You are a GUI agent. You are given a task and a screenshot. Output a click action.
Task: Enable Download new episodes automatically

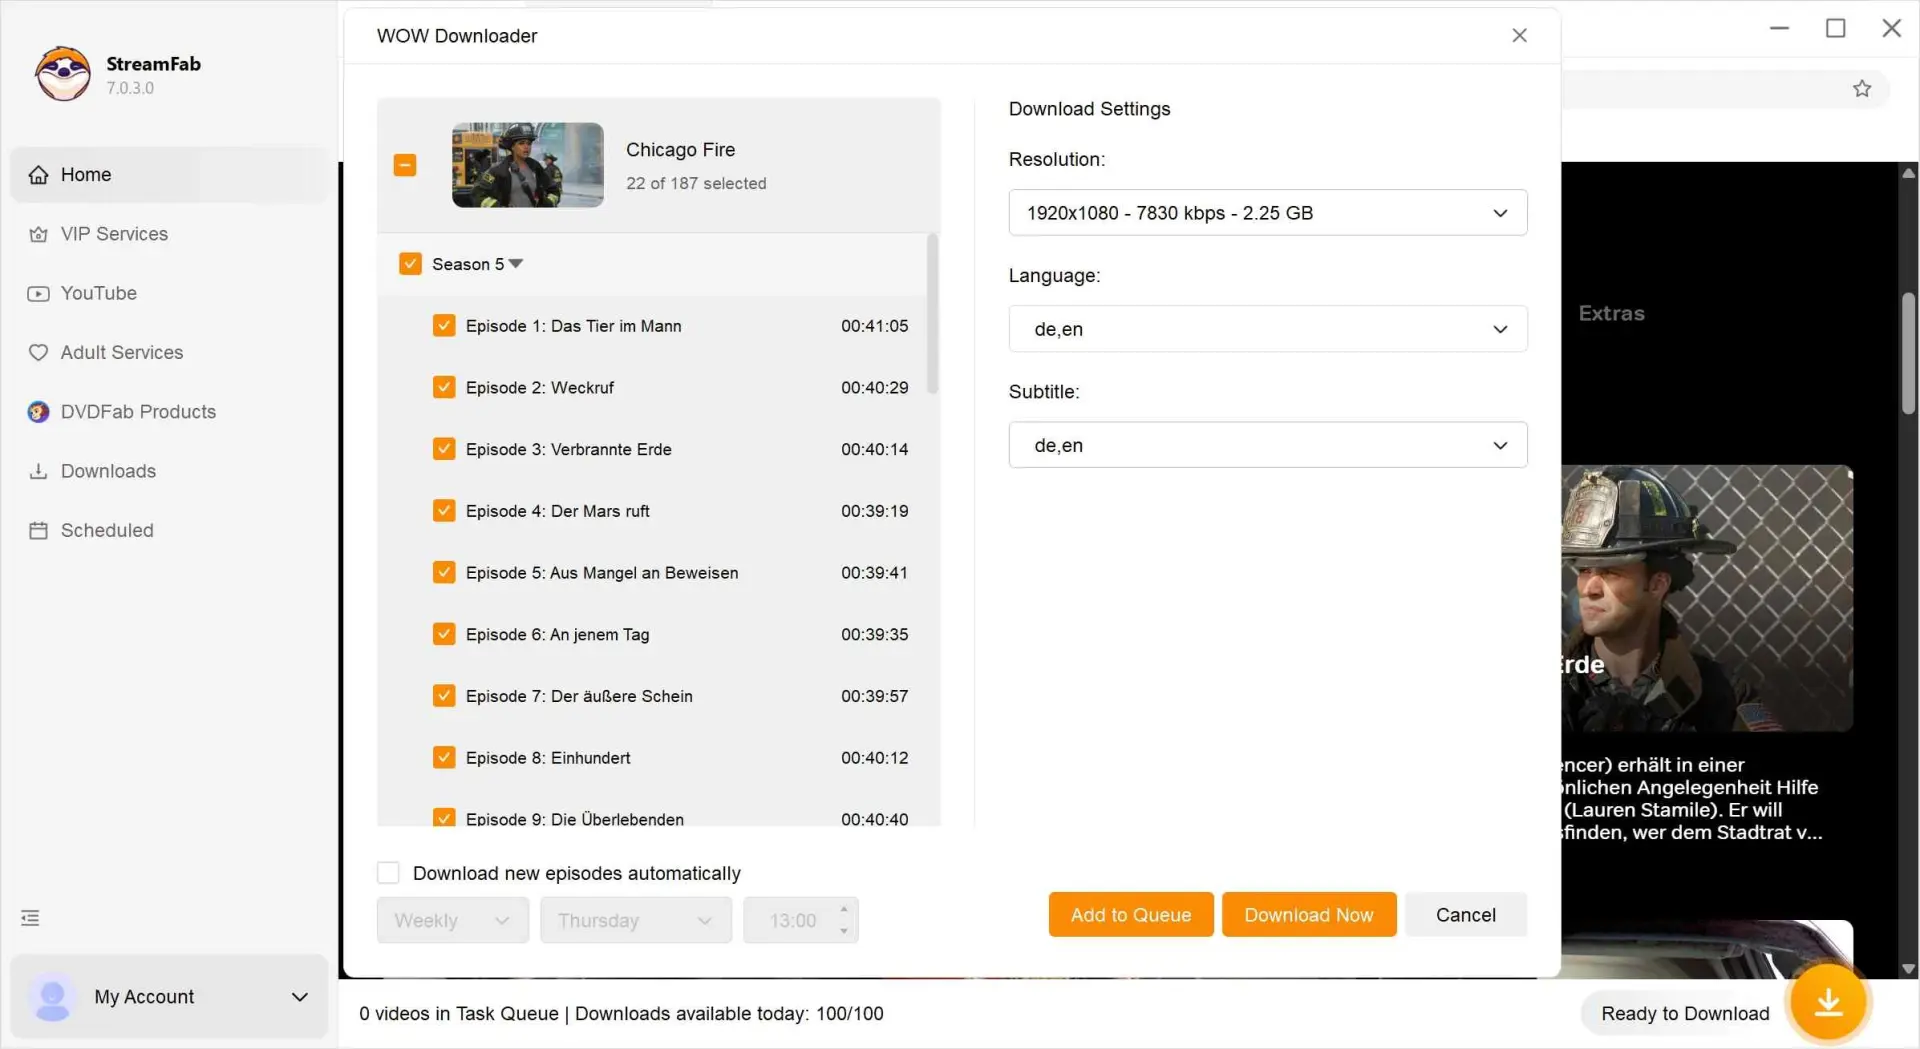[388, 873]
